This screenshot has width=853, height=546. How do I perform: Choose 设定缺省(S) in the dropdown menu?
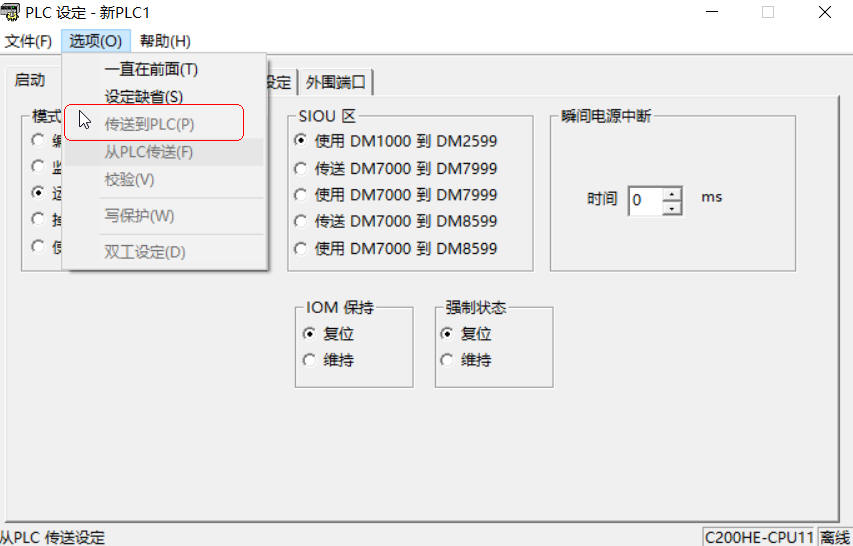[x=144, y=97]
